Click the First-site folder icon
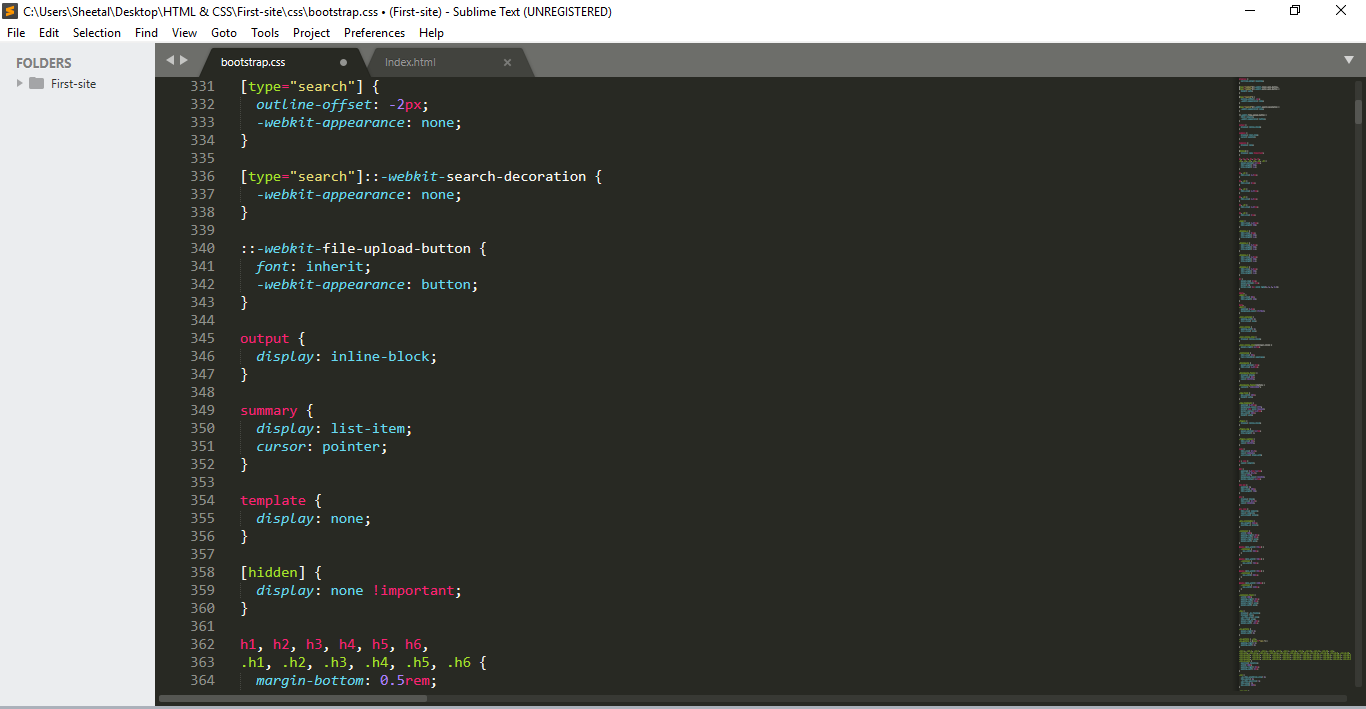 coord(37,84)
